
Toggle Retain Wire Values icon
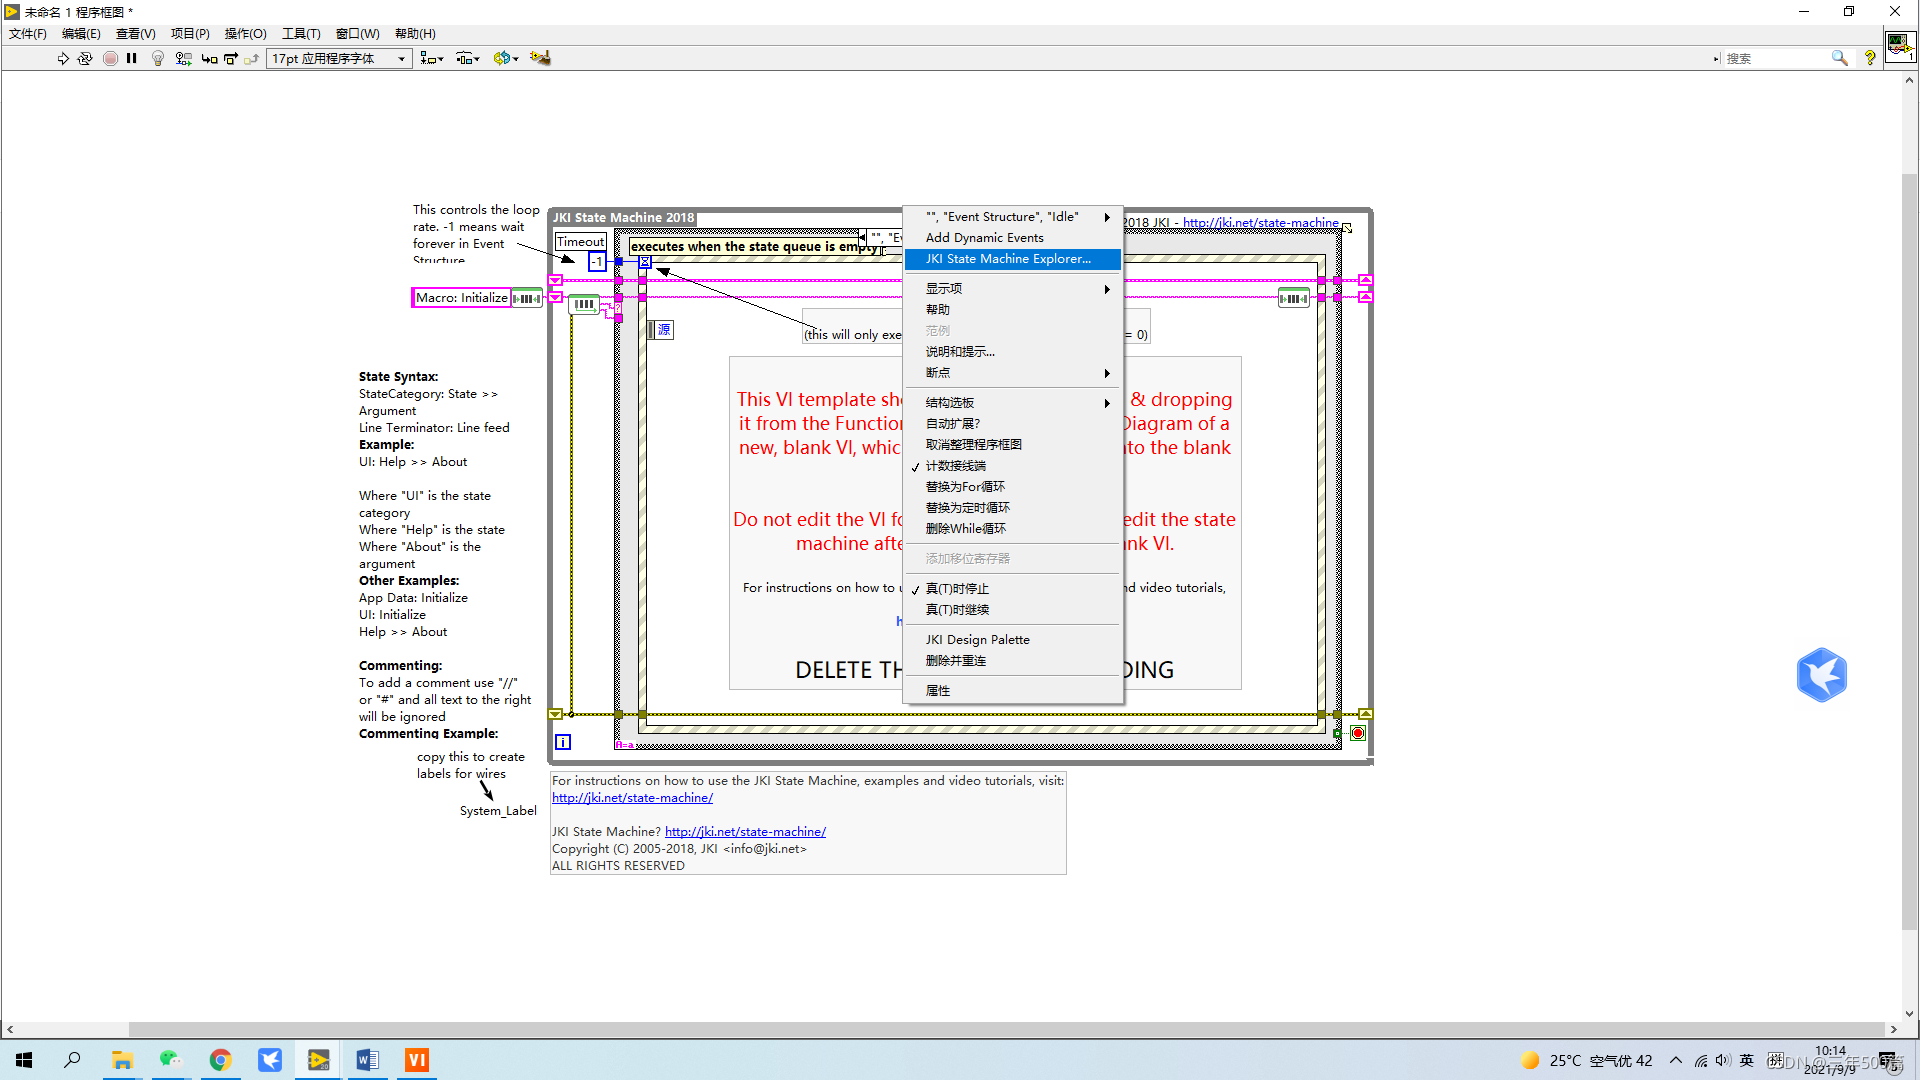183,58
